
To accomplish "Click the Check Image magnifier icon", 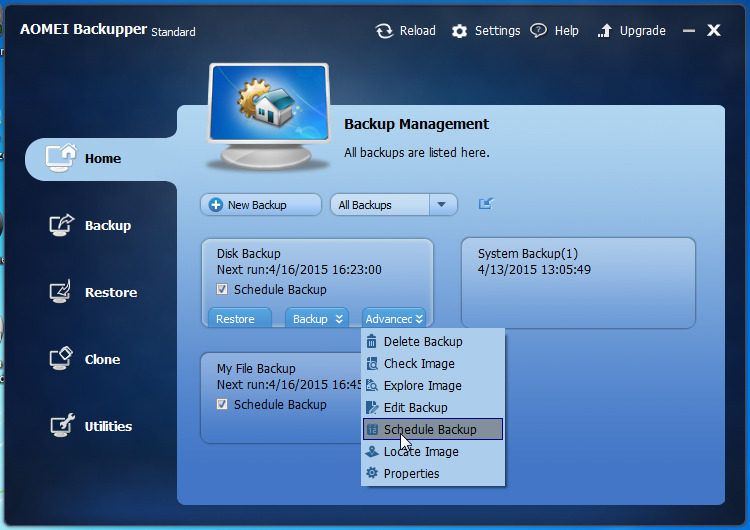I will pyautogui.click(x=372, y=364).
